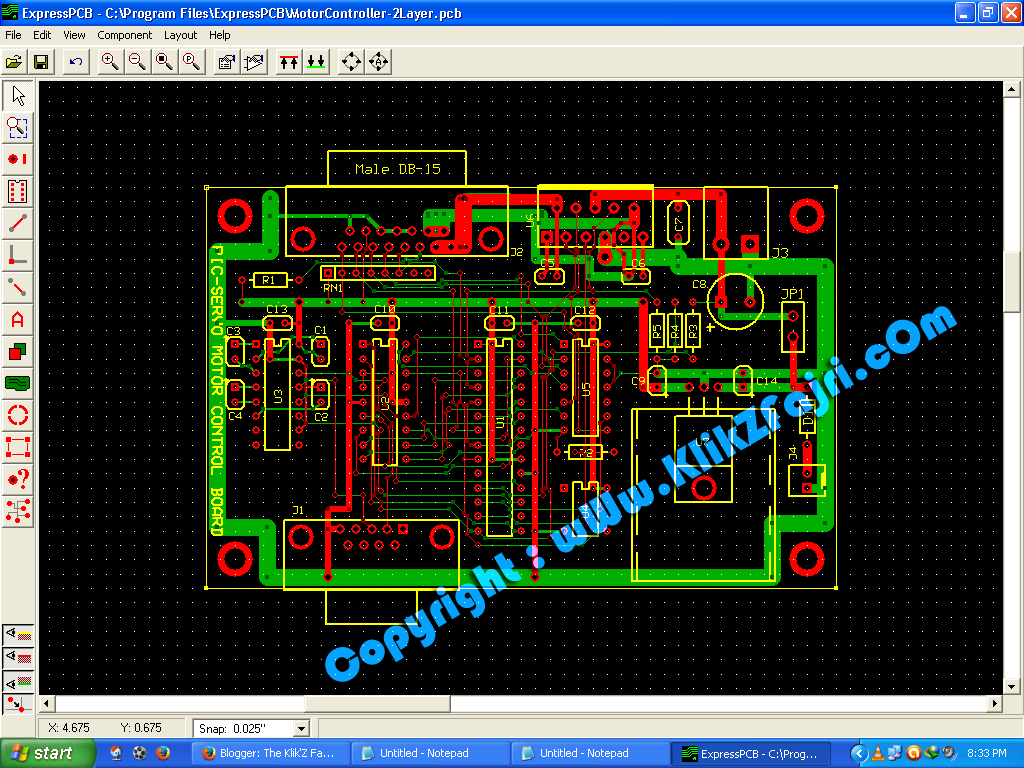Select the U1 chip label on board
This screenshot has height=768, width=1024.
tap(500, 422)
